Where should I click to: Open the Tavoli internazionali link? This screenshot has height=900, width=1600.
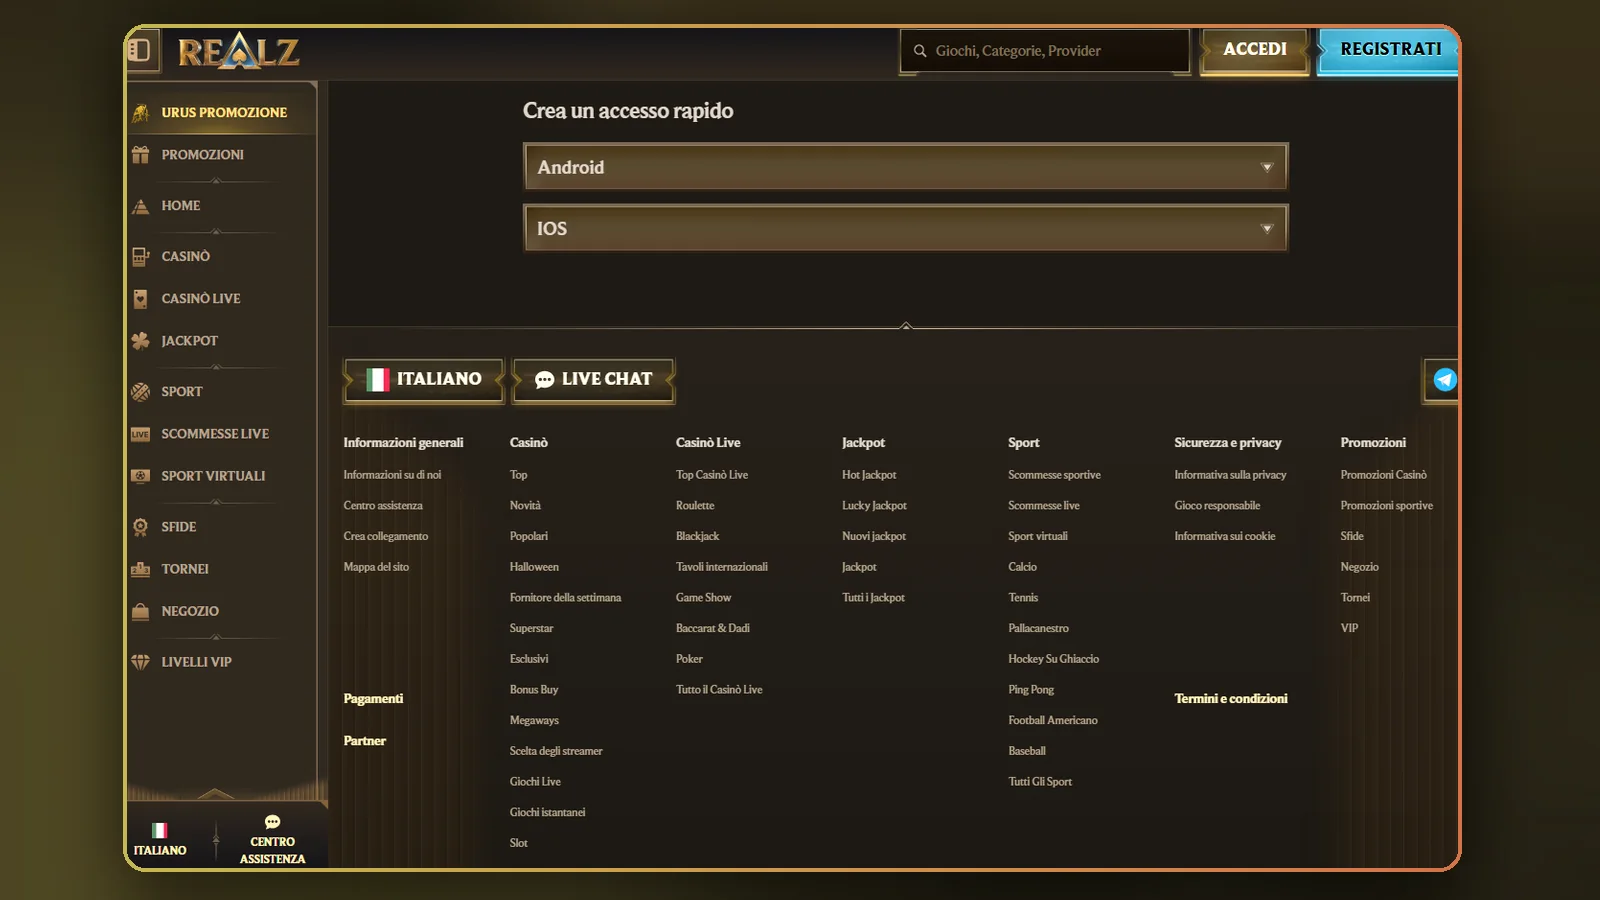tap(721, 567)
